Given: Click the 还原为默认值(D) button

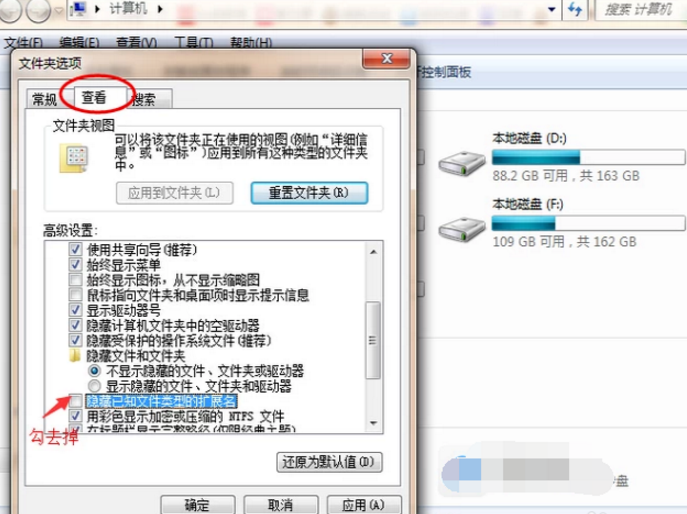Looking at the screenshot, I should point(329,462).
